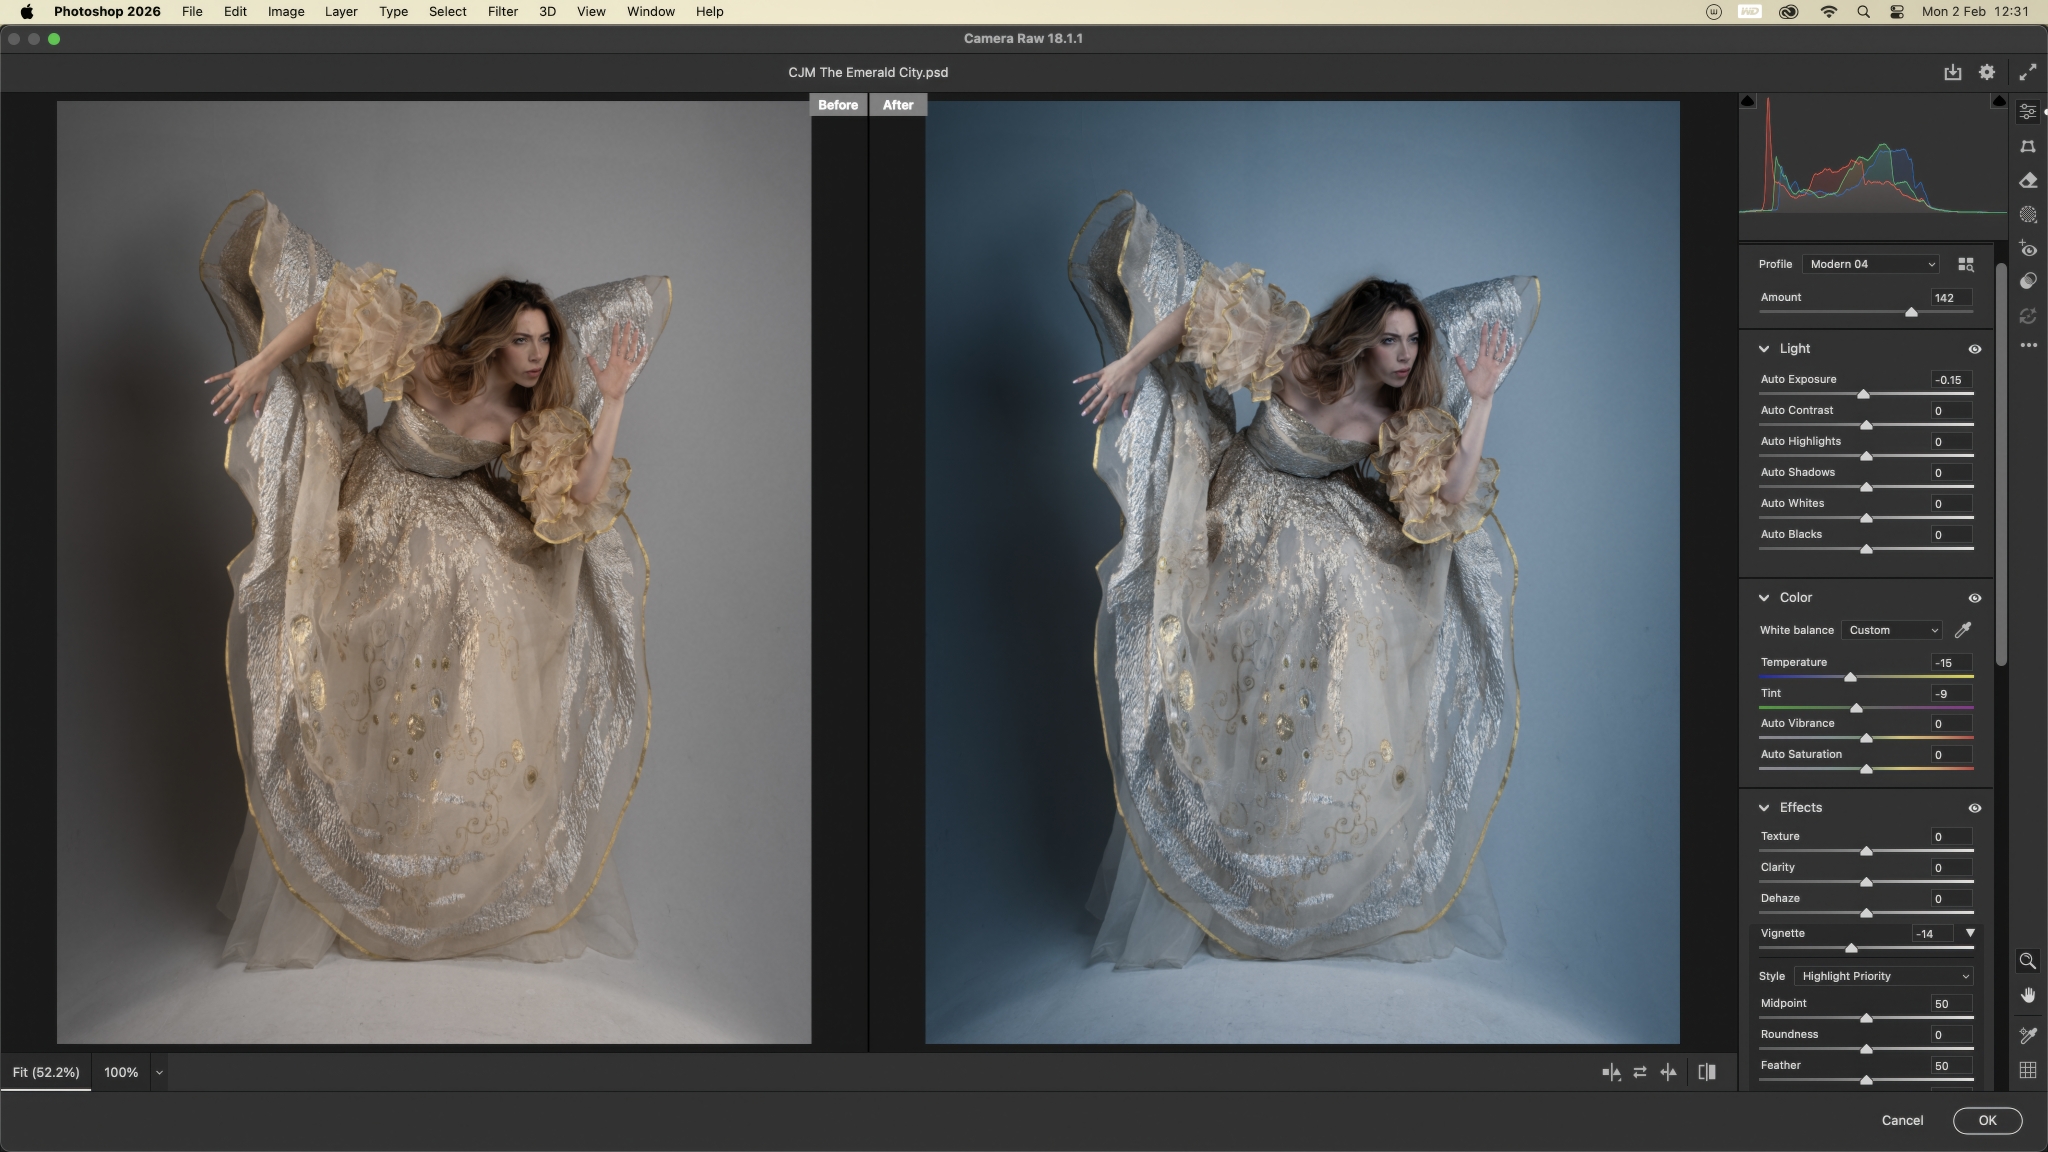The image size is (2048, 1152).
Task: Switch to the Before view tab
Action: click(x=838, y=105)
